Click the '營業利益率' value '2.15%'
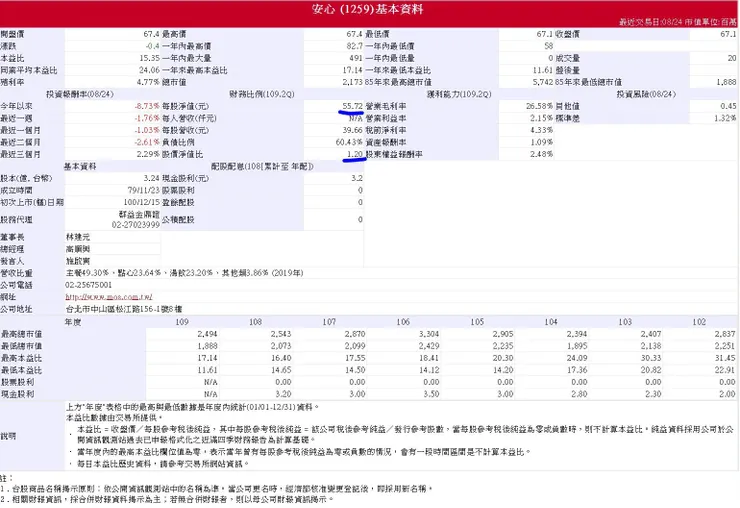 (x=541, y=118)
